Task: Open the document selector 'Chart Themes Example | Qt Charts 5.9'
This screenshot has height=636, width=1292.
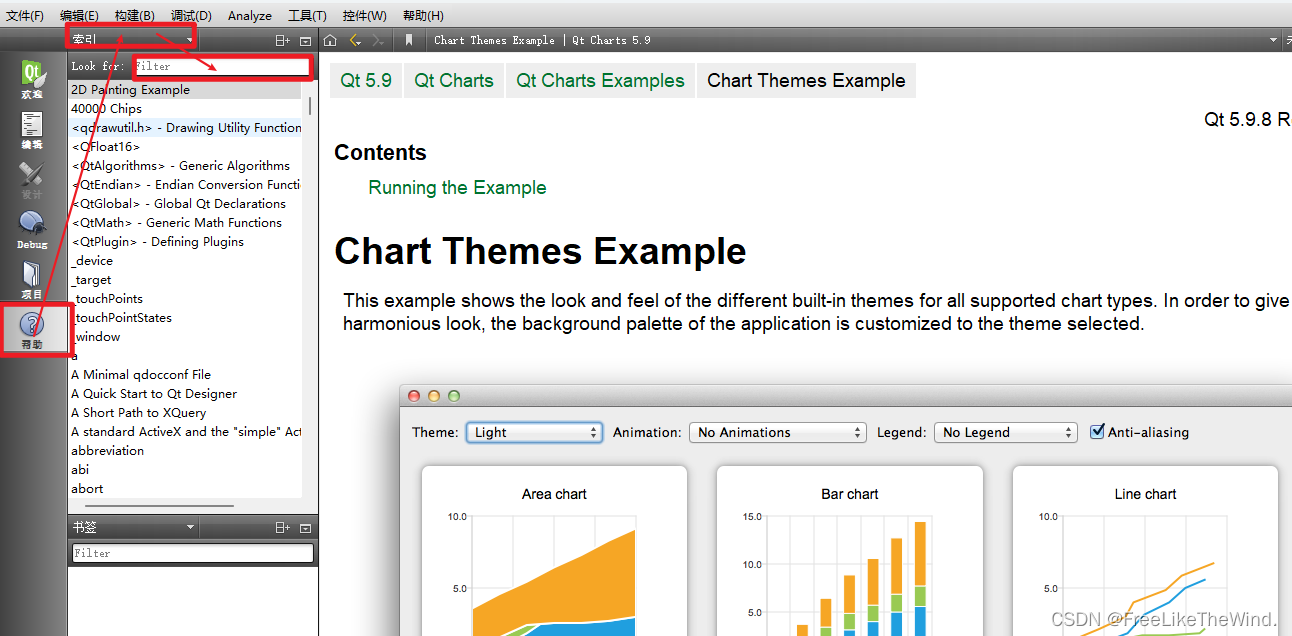Action: coord(855,40)
